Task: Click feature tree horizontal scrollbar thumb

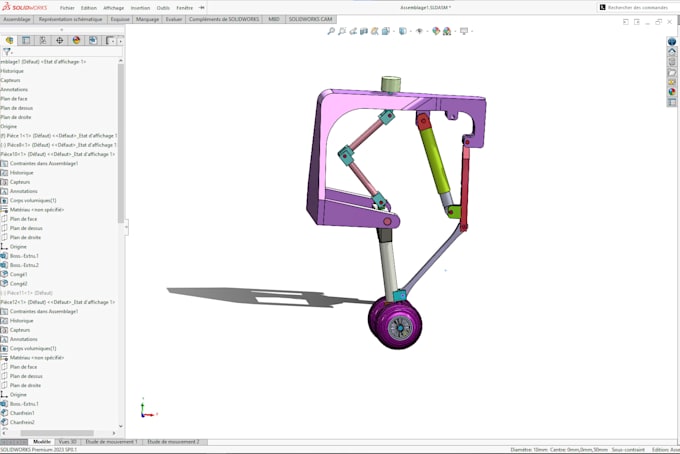Action: pyautogui.click(x=57, y=433)
